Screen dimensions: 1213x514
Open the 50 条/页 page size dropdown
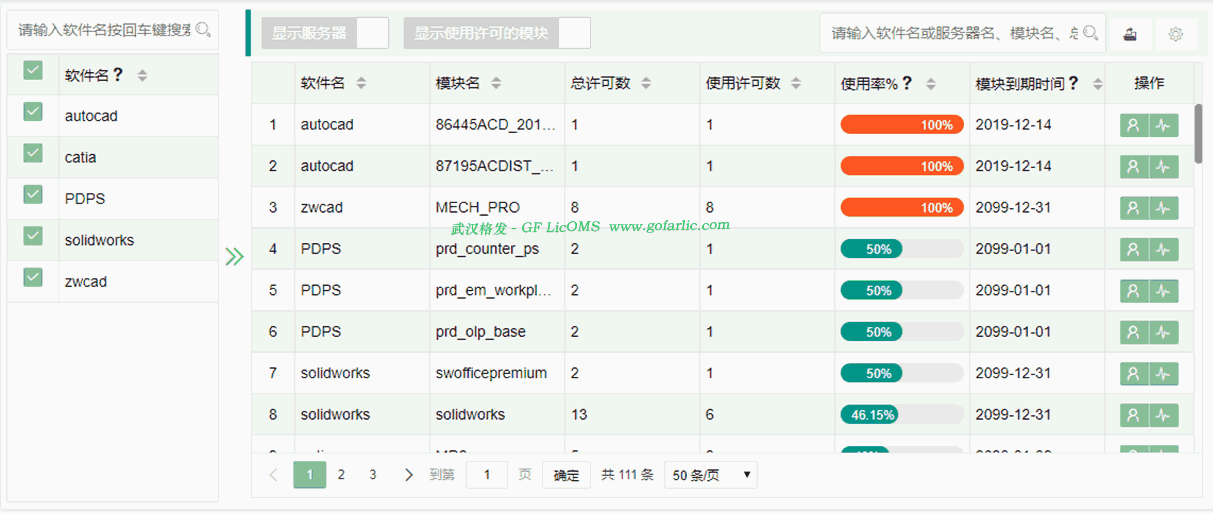point(711,475)
